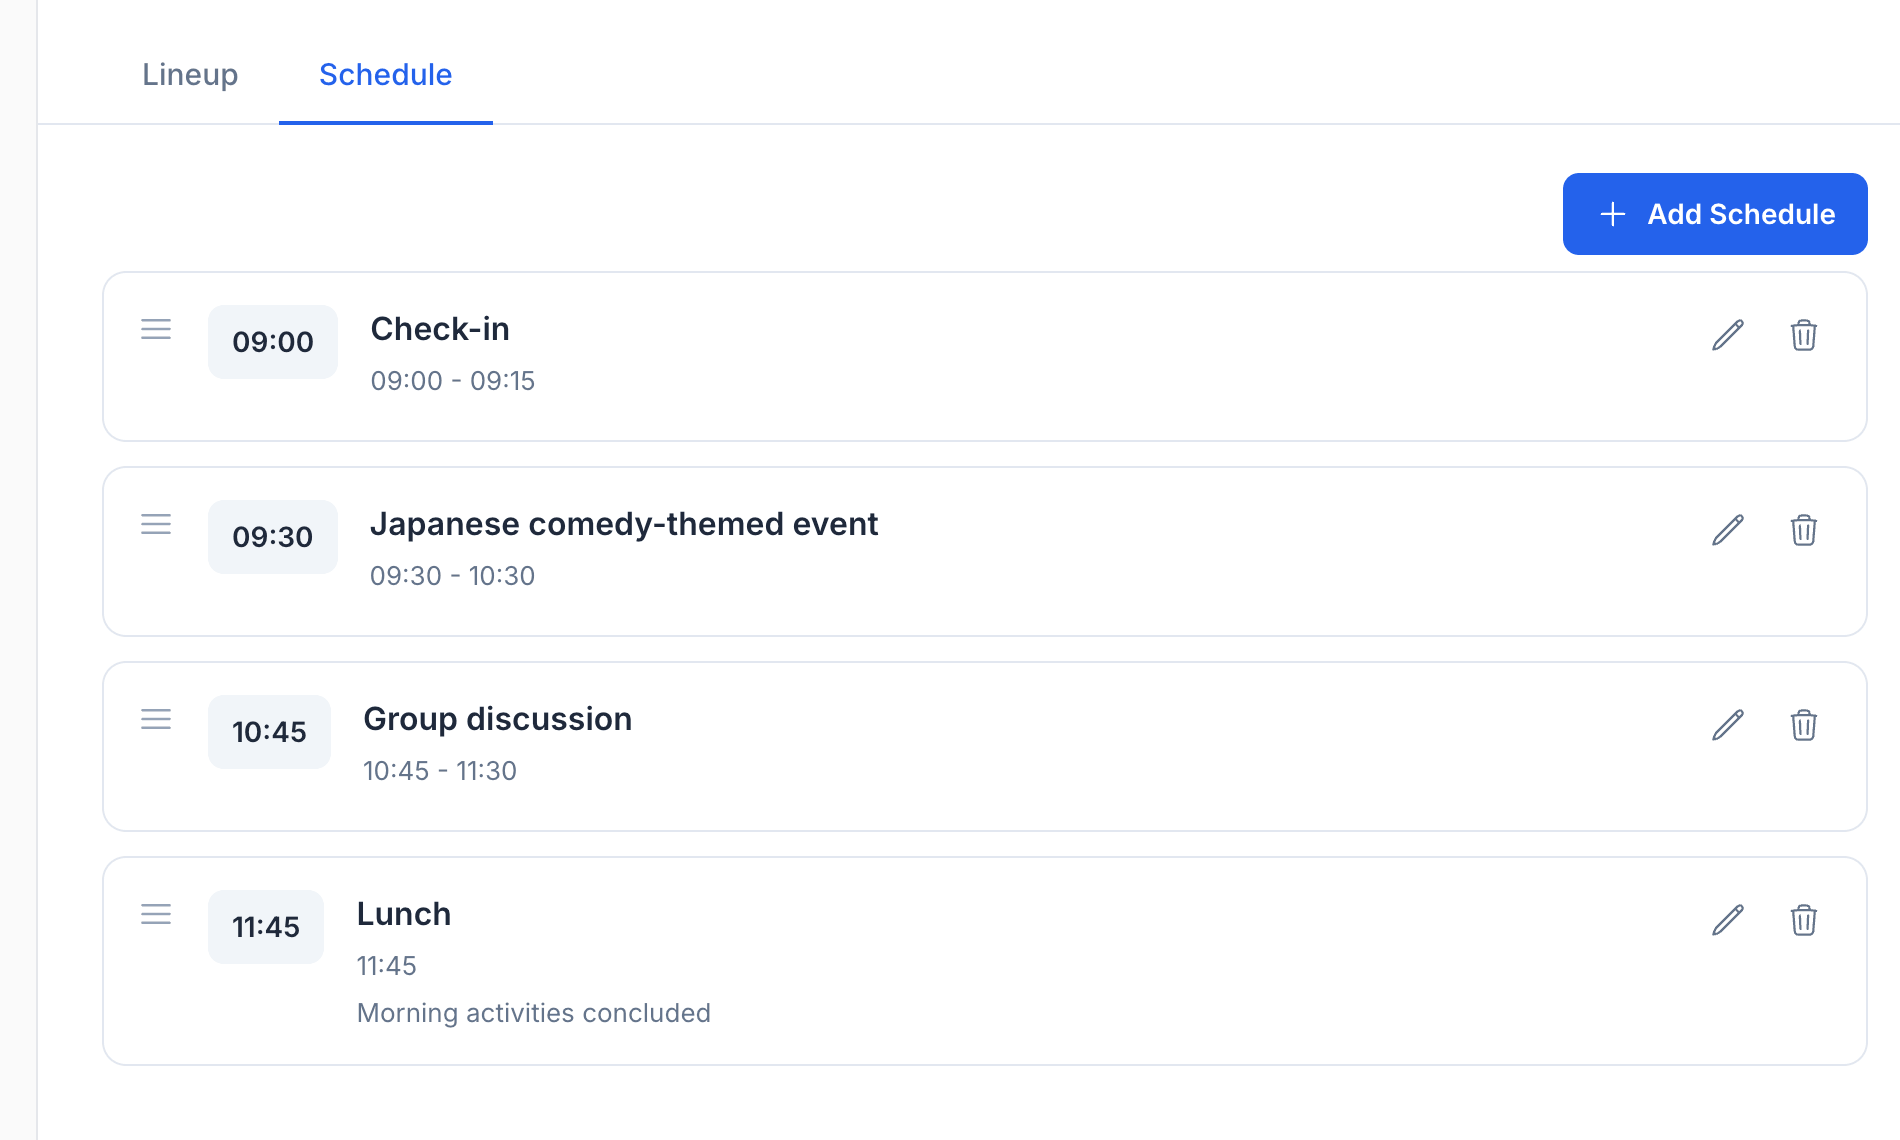1900x1140 pixels.
Task: Edit the Japanese comedy-themed event
Action: click(1728, 530)
